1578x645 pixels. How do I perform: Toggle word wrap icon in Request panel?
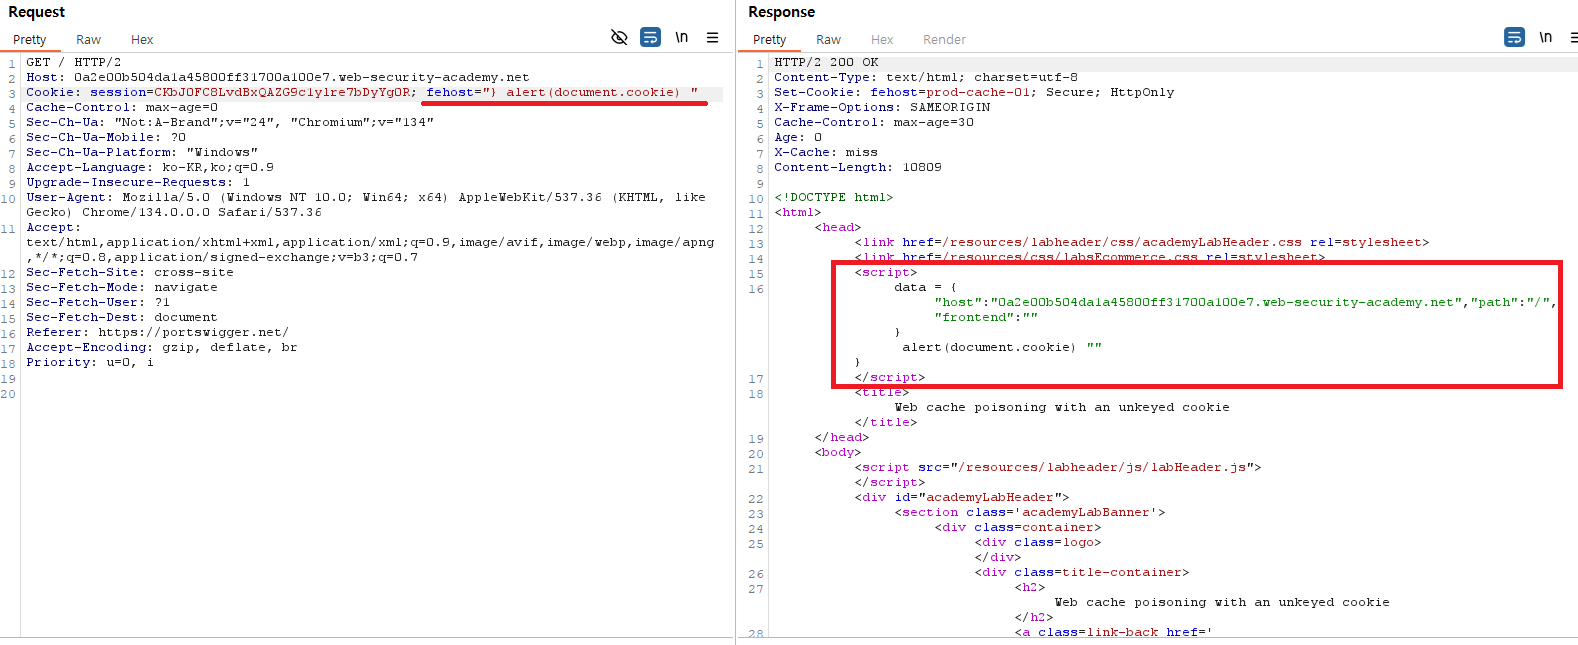[x=651, y=37]
